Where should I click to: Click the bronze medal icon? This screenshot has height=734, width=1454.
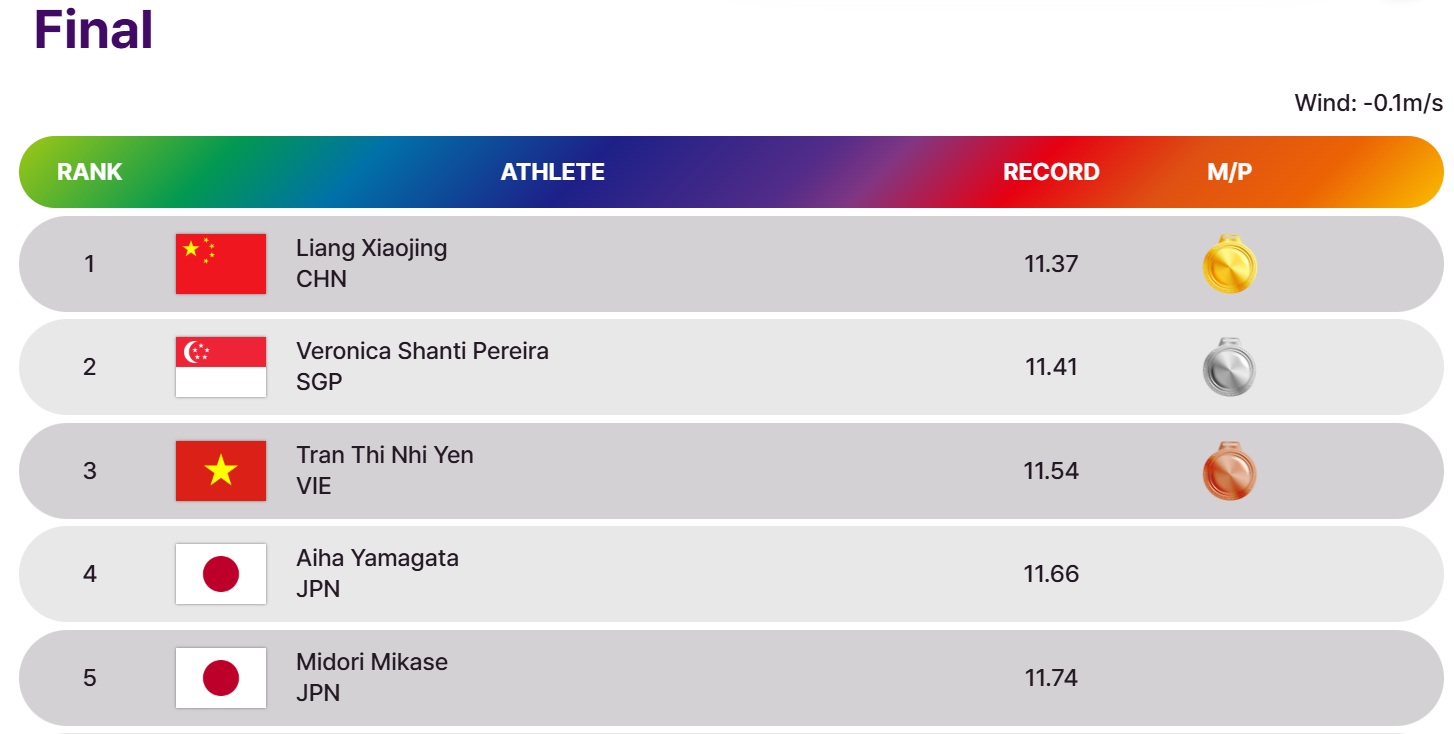pos(1229,471)
